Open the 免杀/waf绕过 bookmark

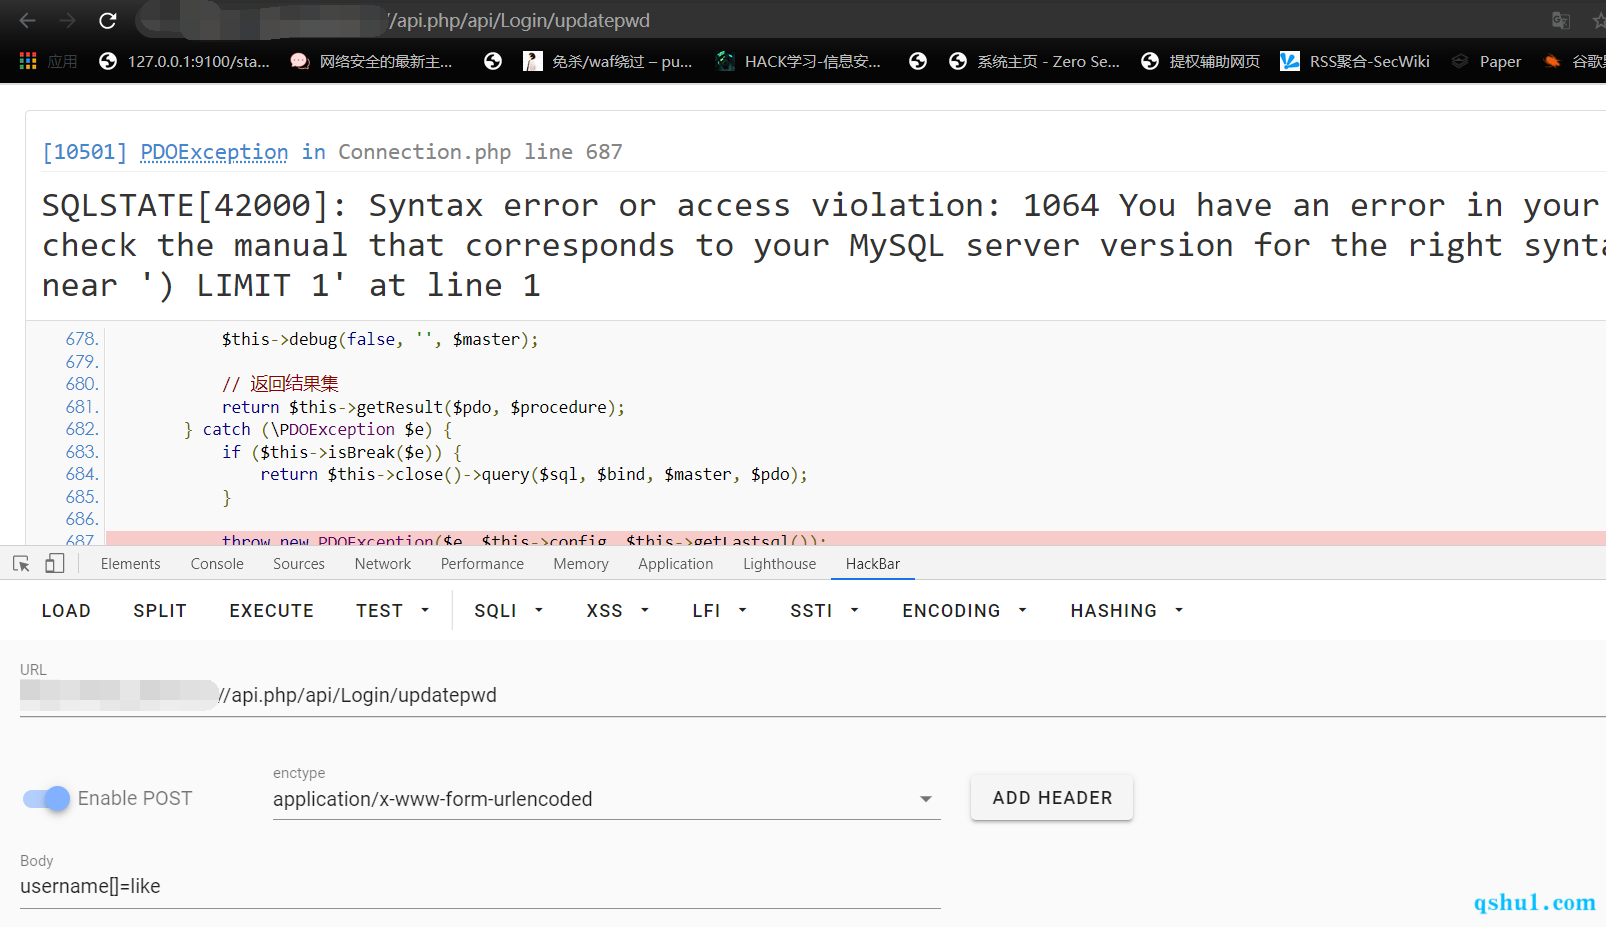pyautogui.click(x=608, y=61)
